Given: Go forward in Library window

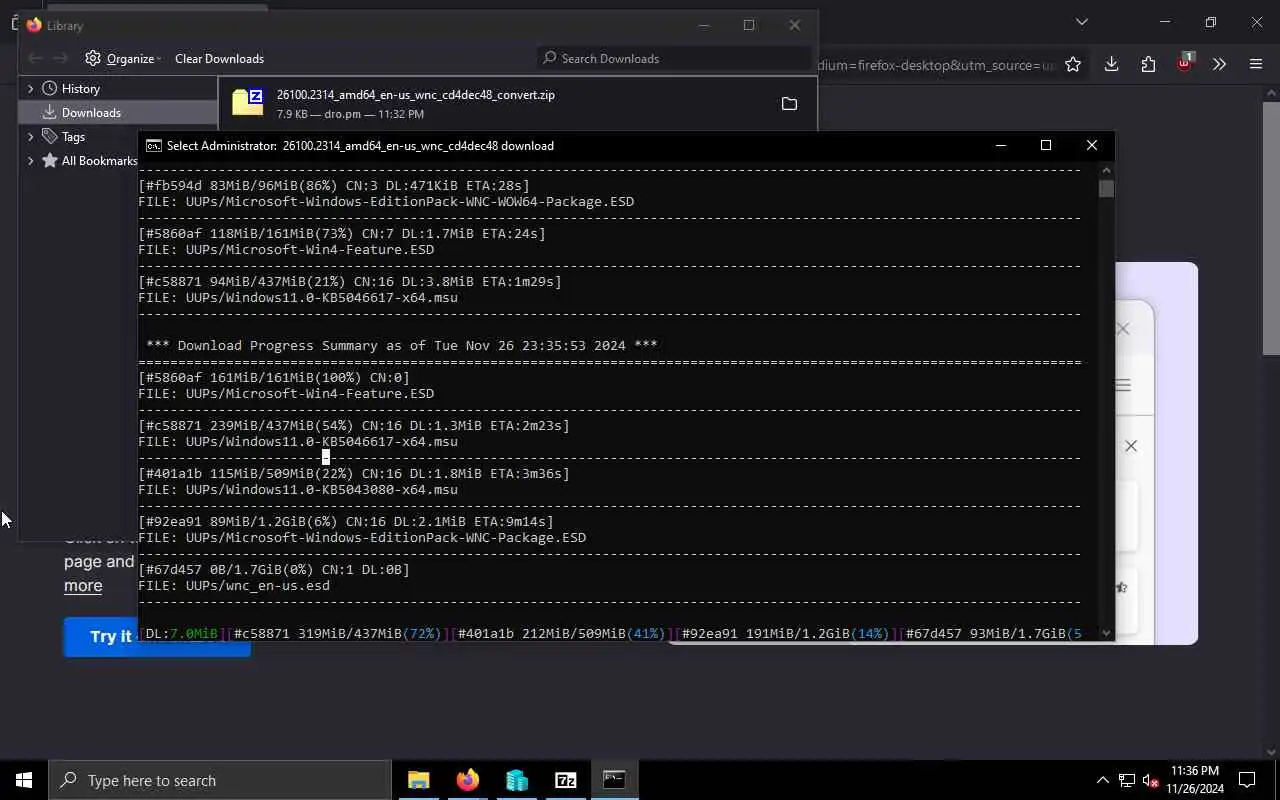Looking at the screenshot, I should [x=61, y=58].
